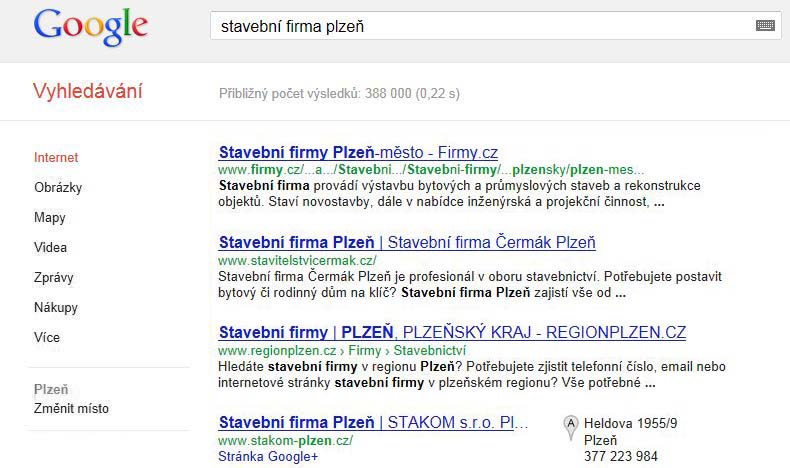The image size is (790, 468).
Task: Open Stavební firmy Plzeň-město - Firmy.cz result
Action: click(x=358, y=152)
